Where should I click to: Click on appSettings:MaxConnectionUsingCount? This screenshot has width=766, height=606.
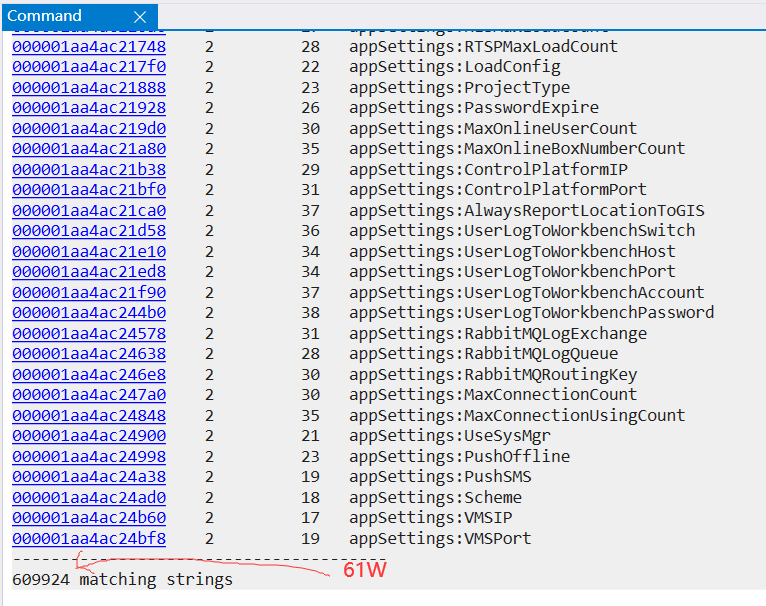[517, 416]
